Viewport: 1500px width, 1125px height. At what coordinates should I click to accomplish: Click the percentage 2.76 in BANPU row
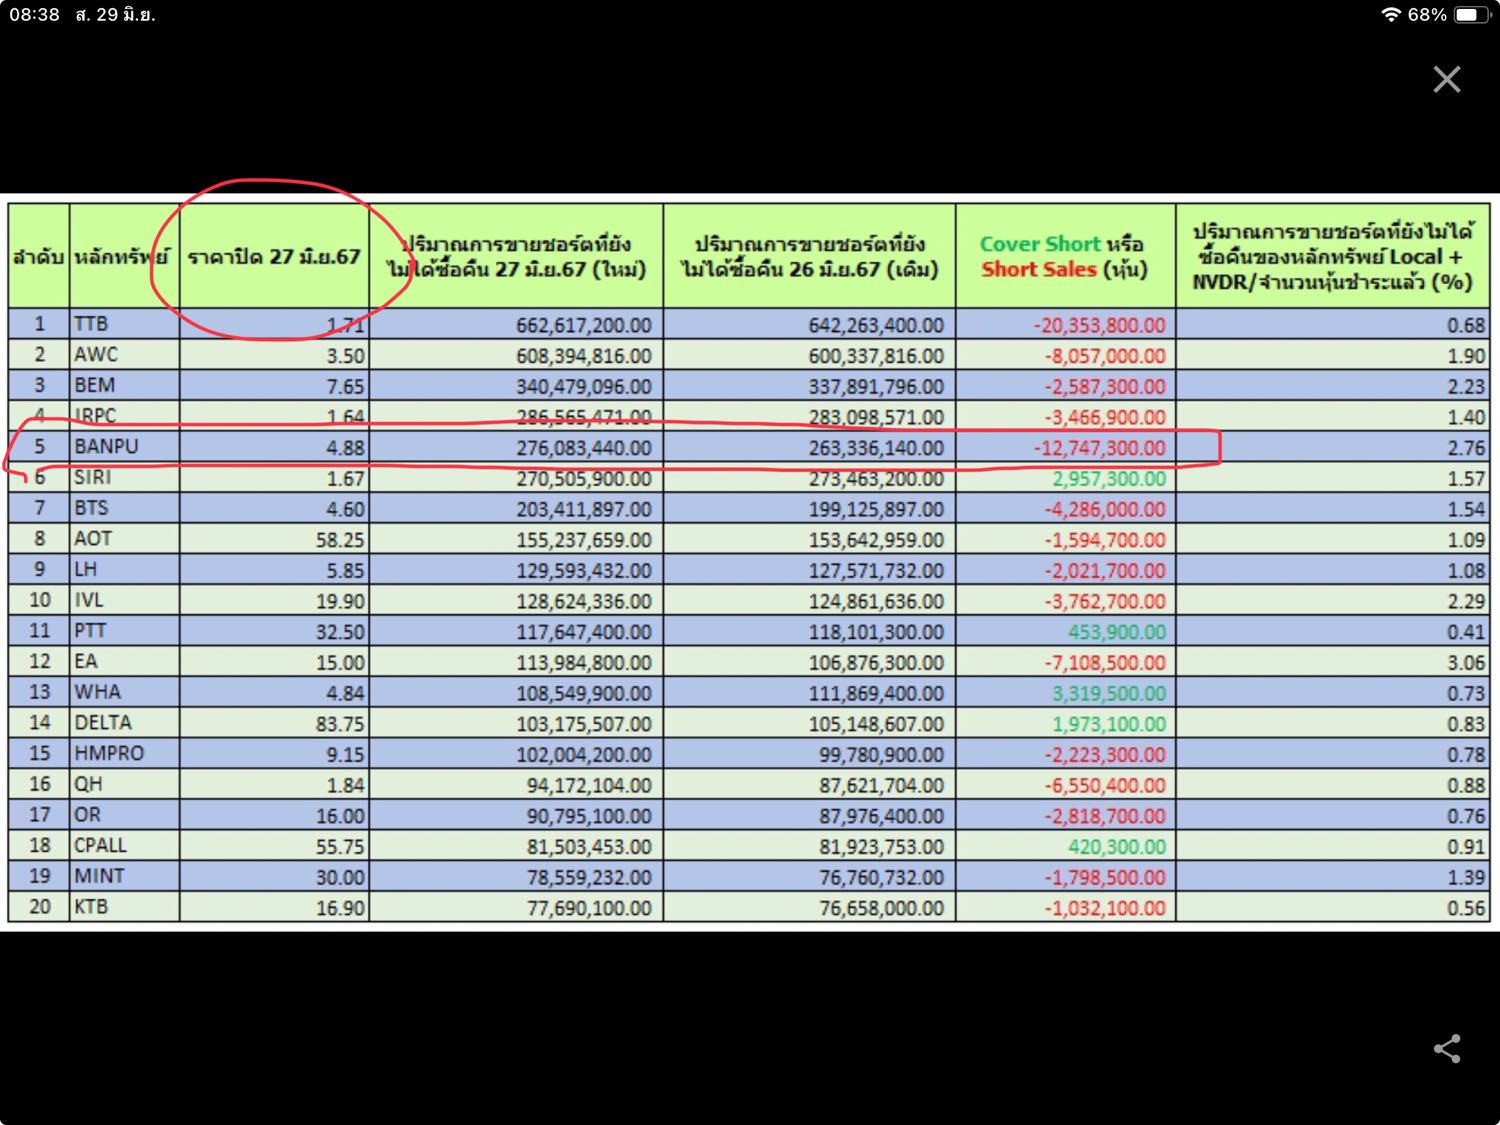(x=1467, y=448)
